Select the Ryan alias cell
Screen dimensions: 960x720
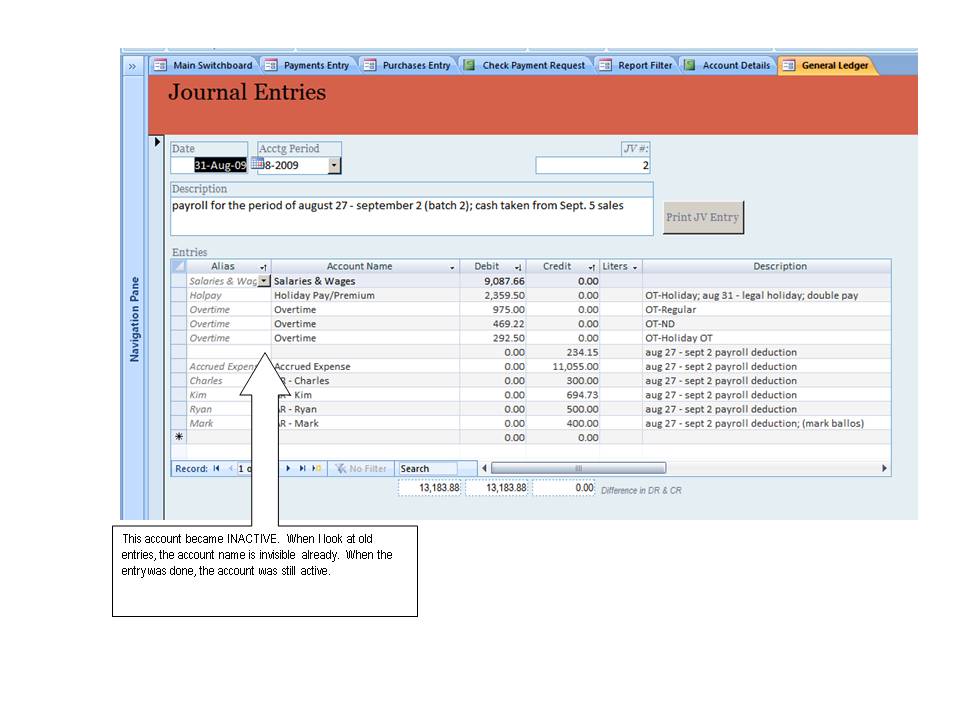click(x=219, y=409)
